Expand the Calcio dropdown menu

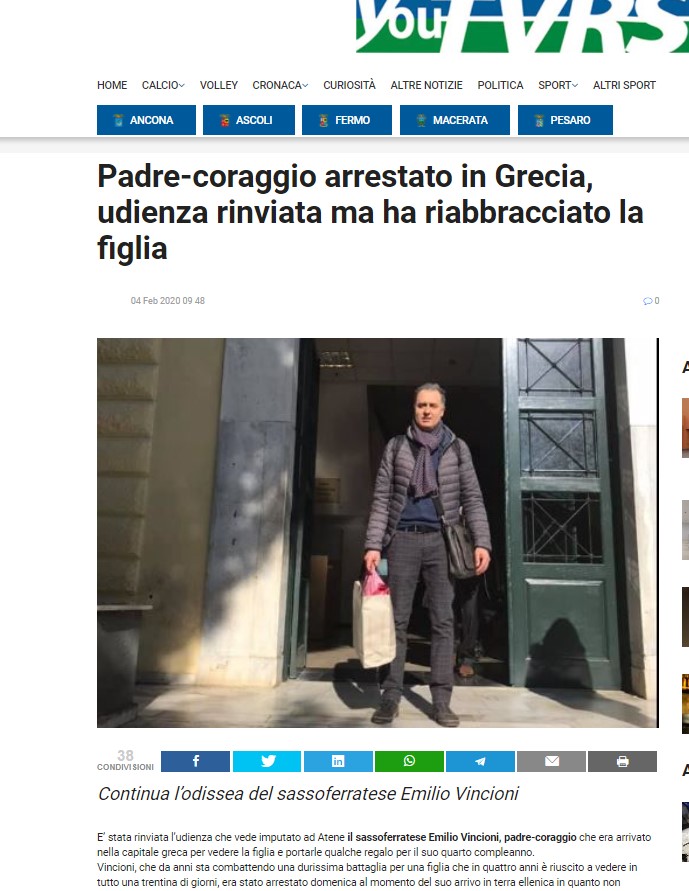(x=163, y=85)
